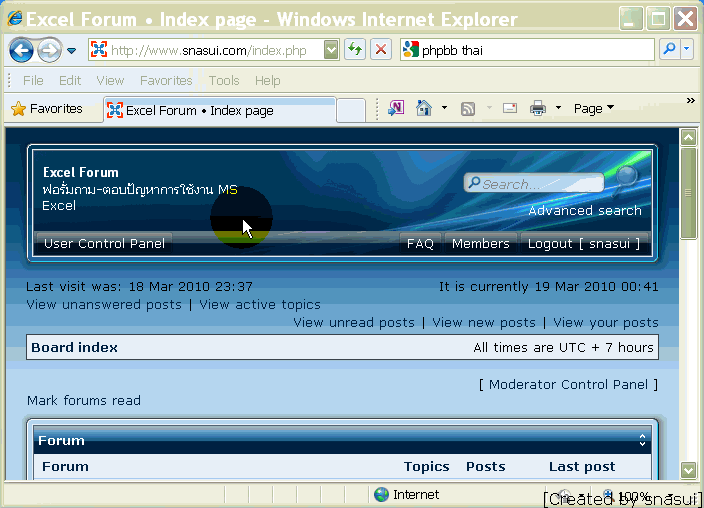Click the forum search magnifier button
Screen dimensions: 704x508
tap(626, 178)
